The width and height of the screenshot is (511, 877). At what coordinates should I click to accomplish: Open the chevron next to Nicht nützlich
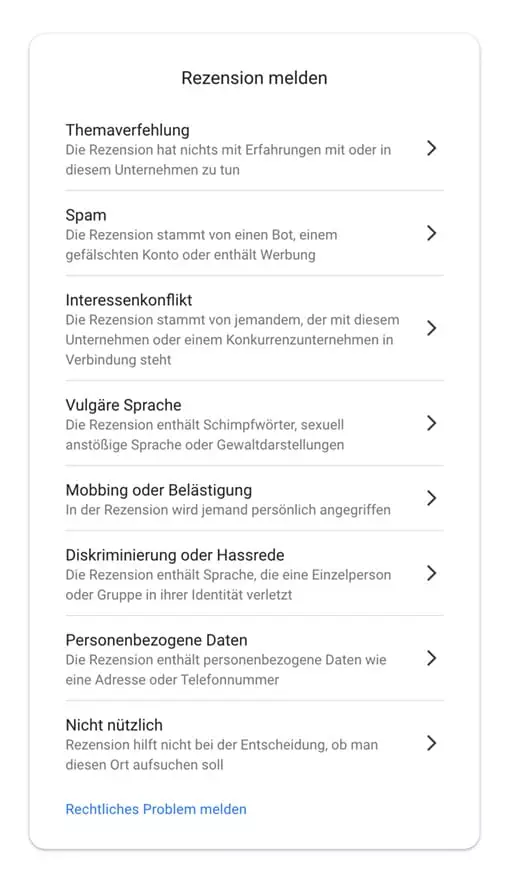(431, 743)
